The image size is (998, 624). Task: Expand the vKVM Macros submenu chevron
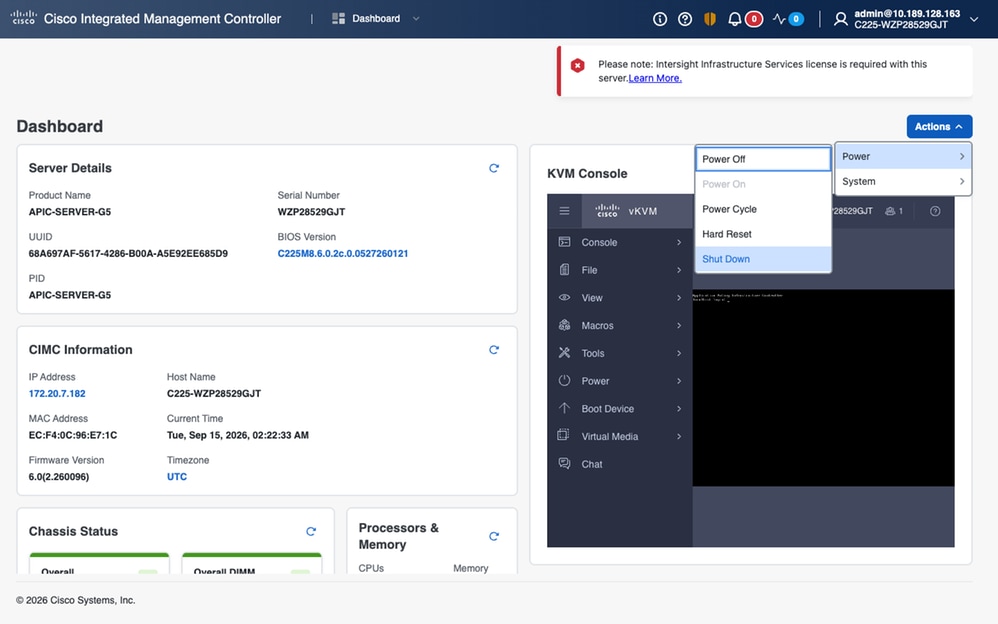click(679, 325)
